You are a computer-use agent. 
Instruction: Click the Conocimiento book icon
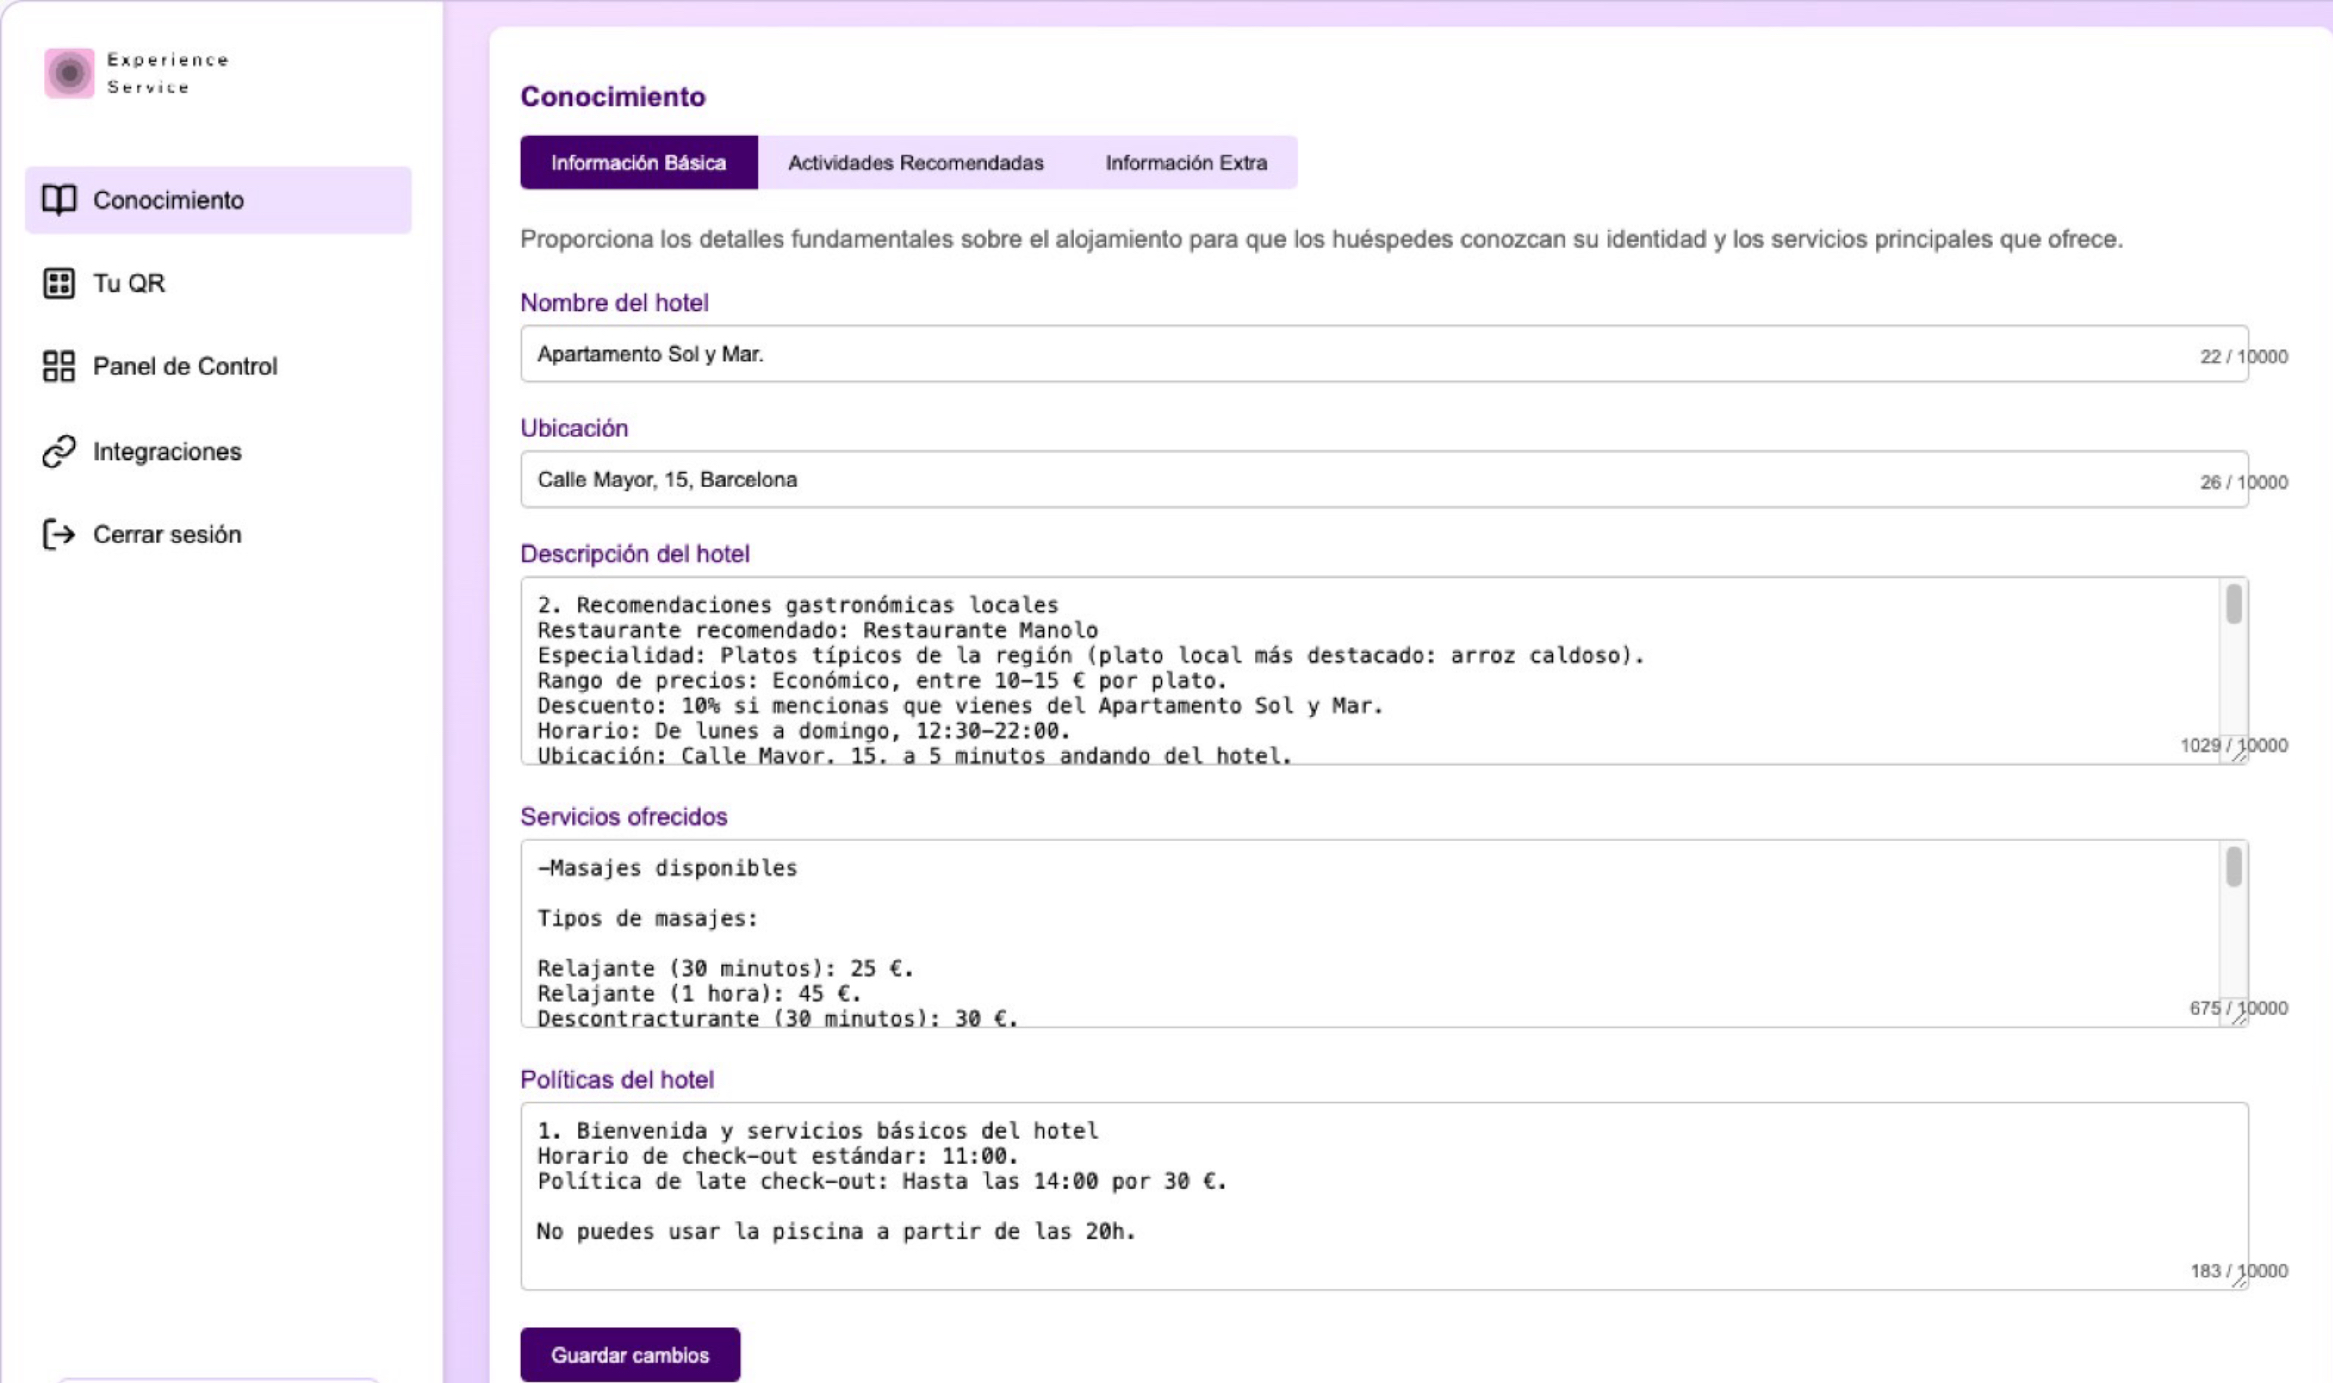(59, 200)
